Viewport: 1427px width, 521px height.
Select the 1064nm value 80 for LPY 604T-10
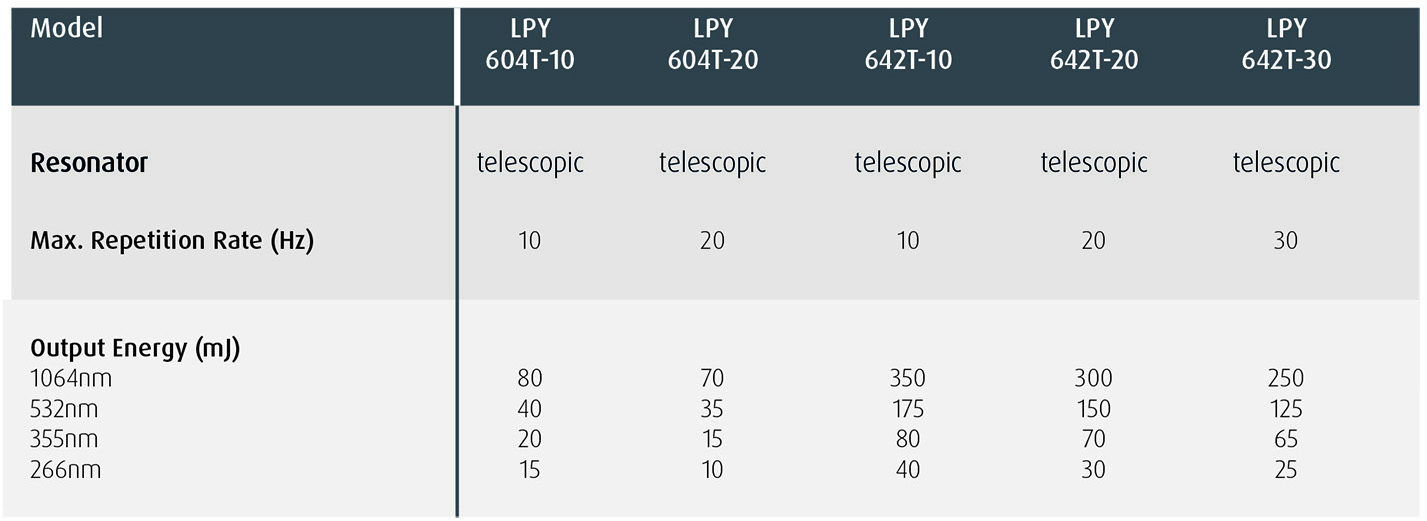[530, 379]
